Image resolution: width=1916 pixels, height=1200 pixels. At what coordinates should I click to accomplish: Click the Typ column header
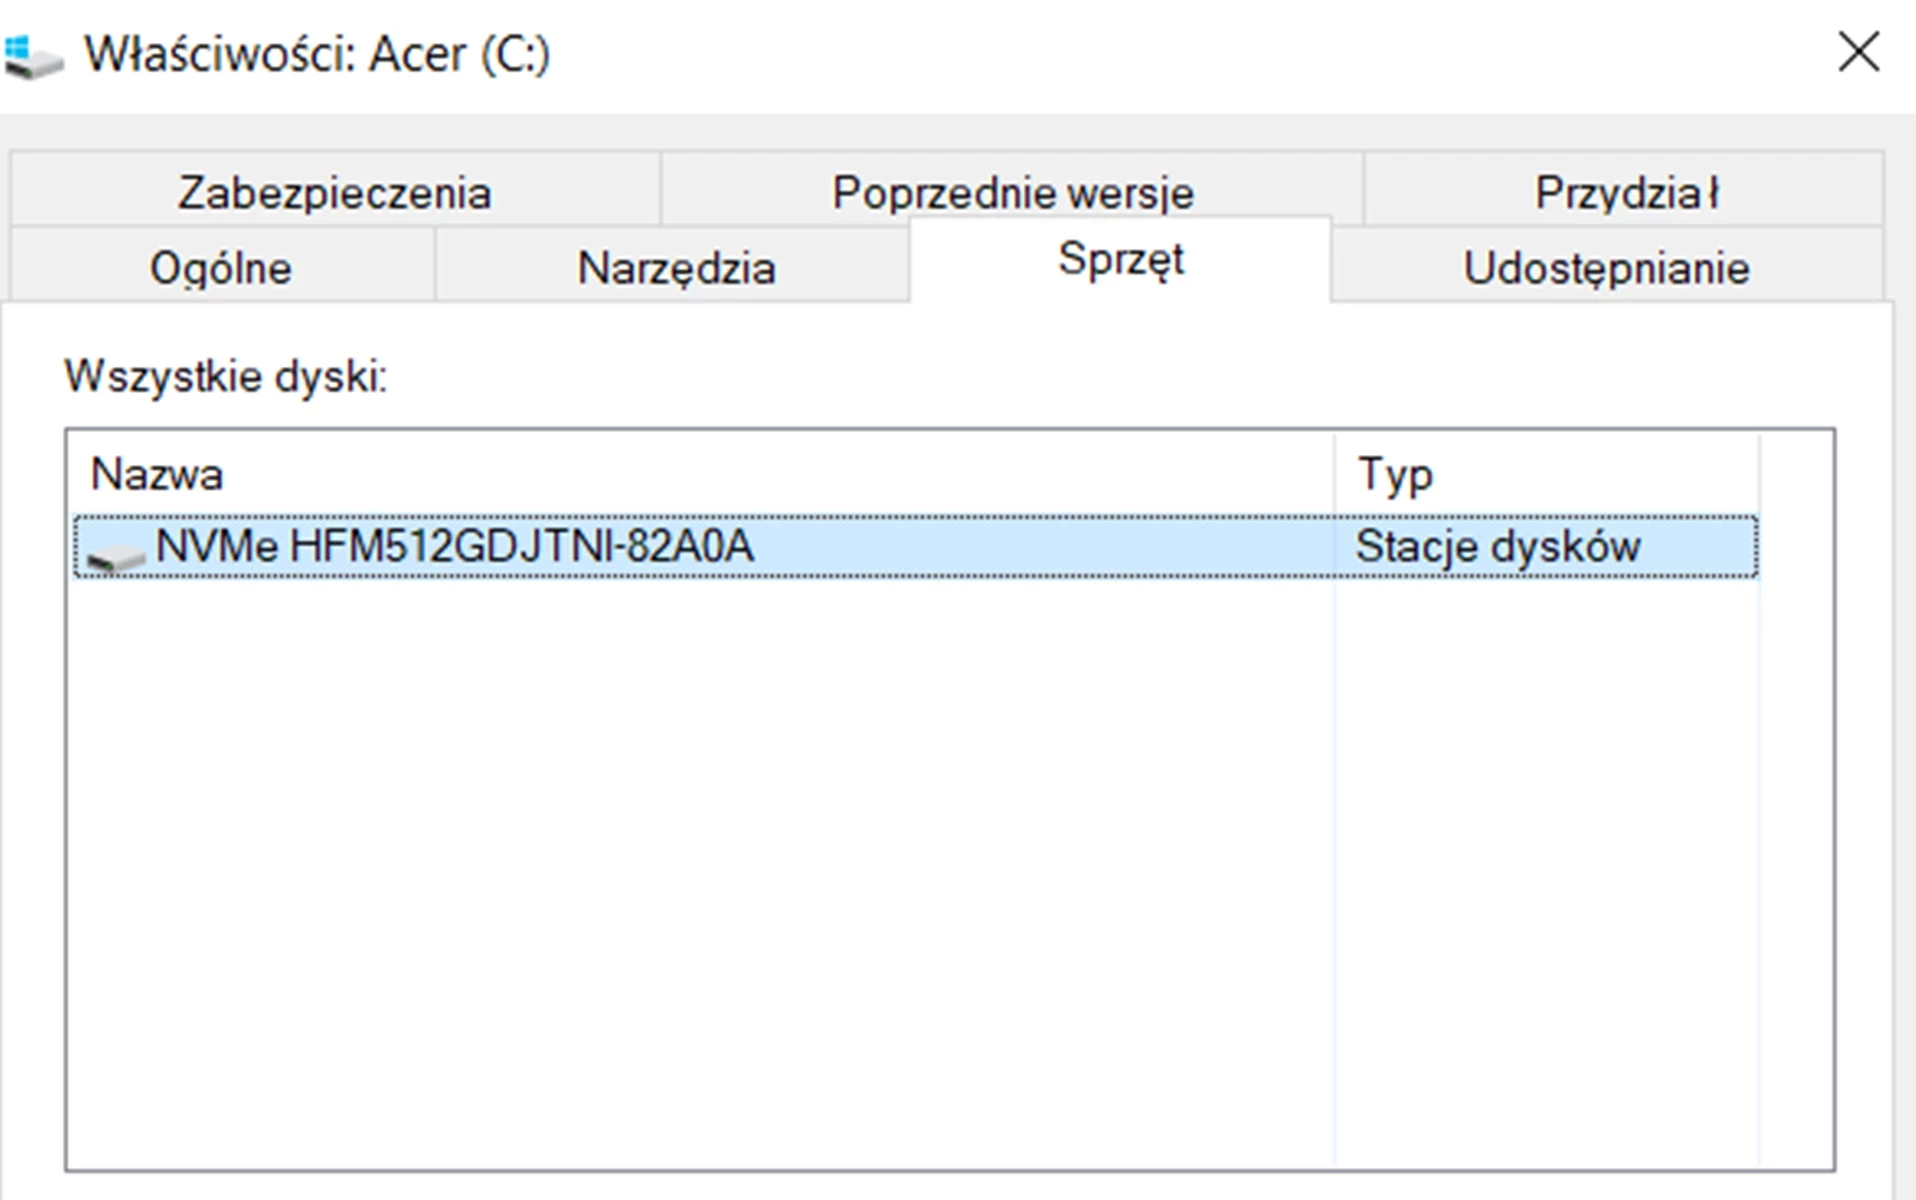[1396, 474]
